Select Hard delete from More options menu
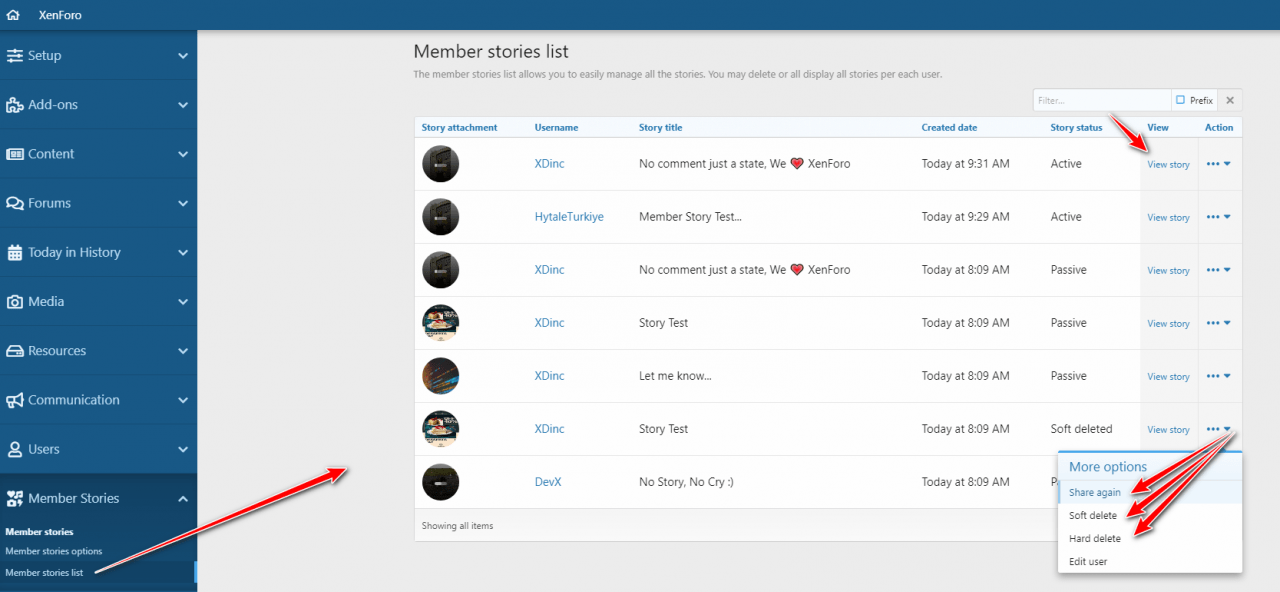Viewport: 1280px width, 592px height. click(x=1094, y=539)
